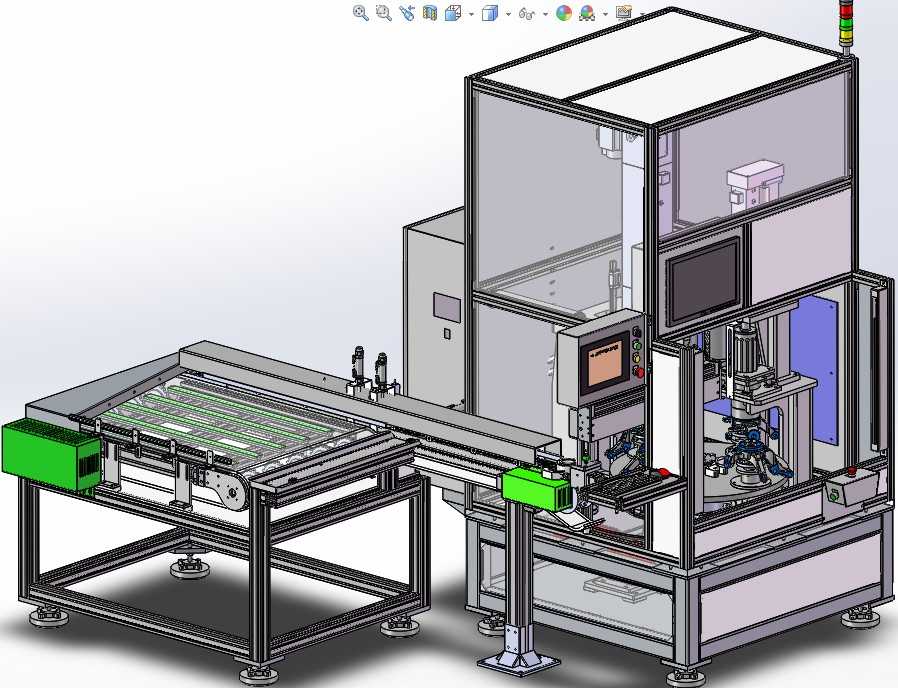Open Edit Appearance color ball
This screenshot has width=898, height=688.
[564, 13]
